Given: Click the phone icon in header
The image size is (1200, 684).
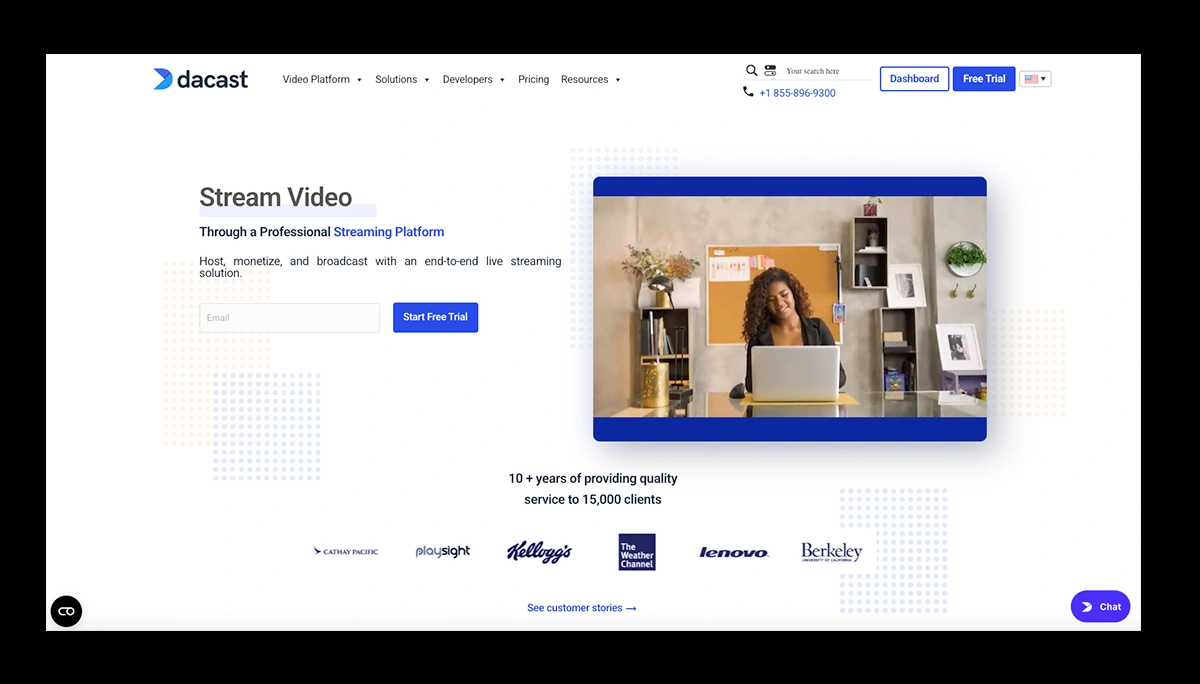Looking at the screenshot, I should coord(748,92).
